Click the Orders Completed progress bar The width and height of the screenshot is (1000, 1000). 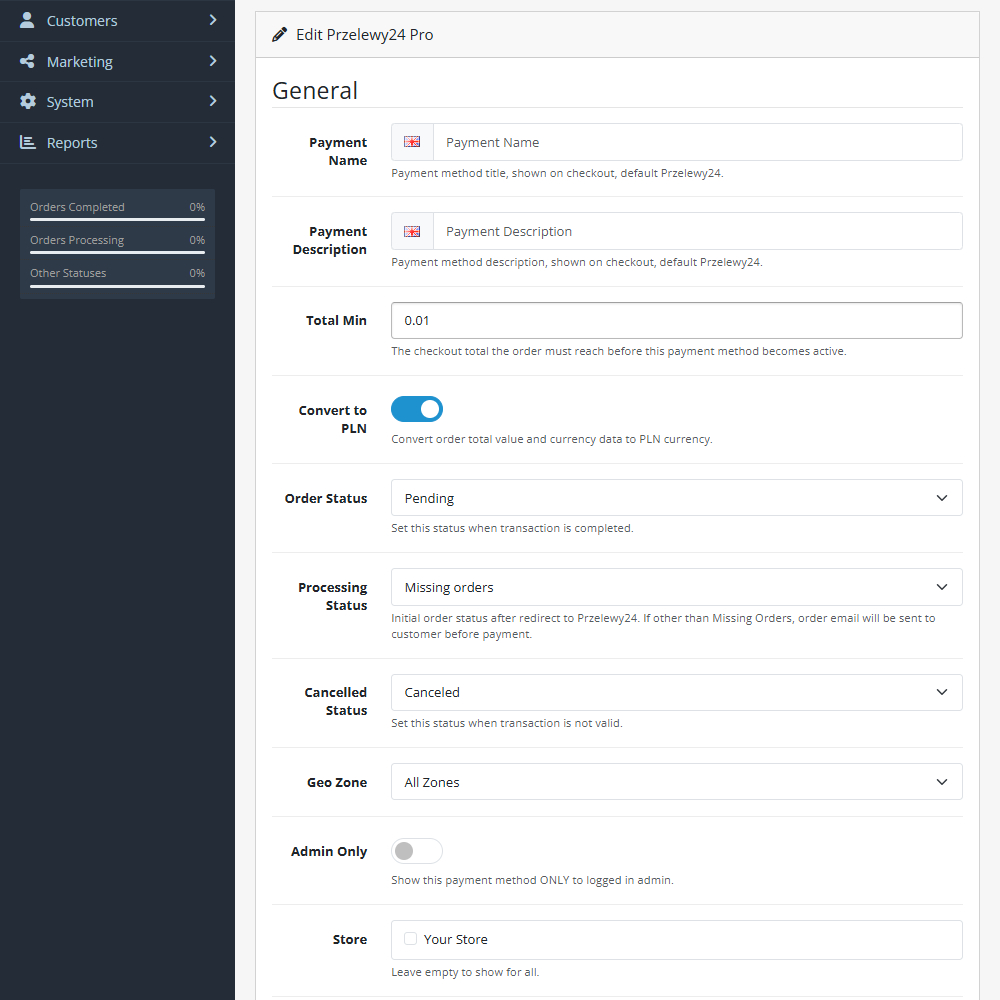click(x=117, y=219)
